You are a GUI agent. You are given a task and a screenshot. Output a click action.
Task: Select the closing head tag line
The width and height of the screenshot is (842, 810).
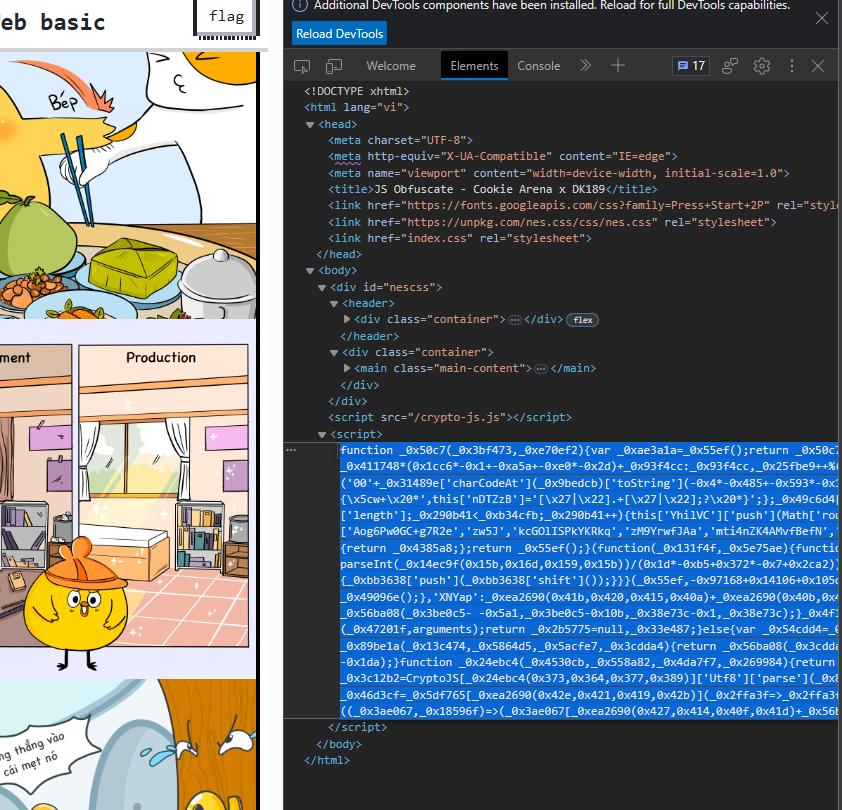coord(339,255)
